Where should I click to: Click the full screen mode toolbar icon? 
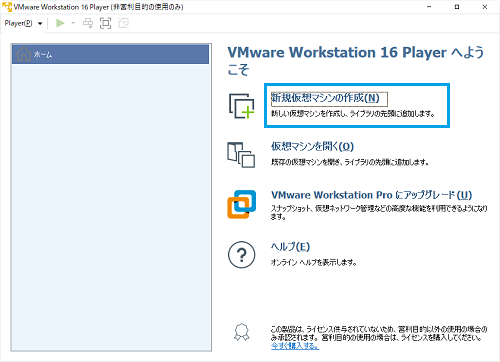pyautogui.click(x=106, y=23)
